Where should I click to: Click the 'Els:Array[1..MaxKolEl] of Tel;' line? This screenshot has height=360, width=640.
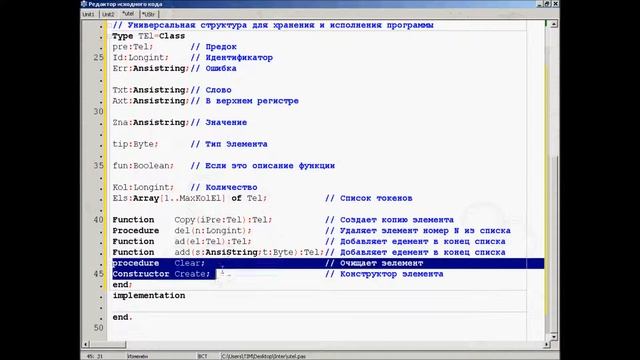(x=189, y=198)
